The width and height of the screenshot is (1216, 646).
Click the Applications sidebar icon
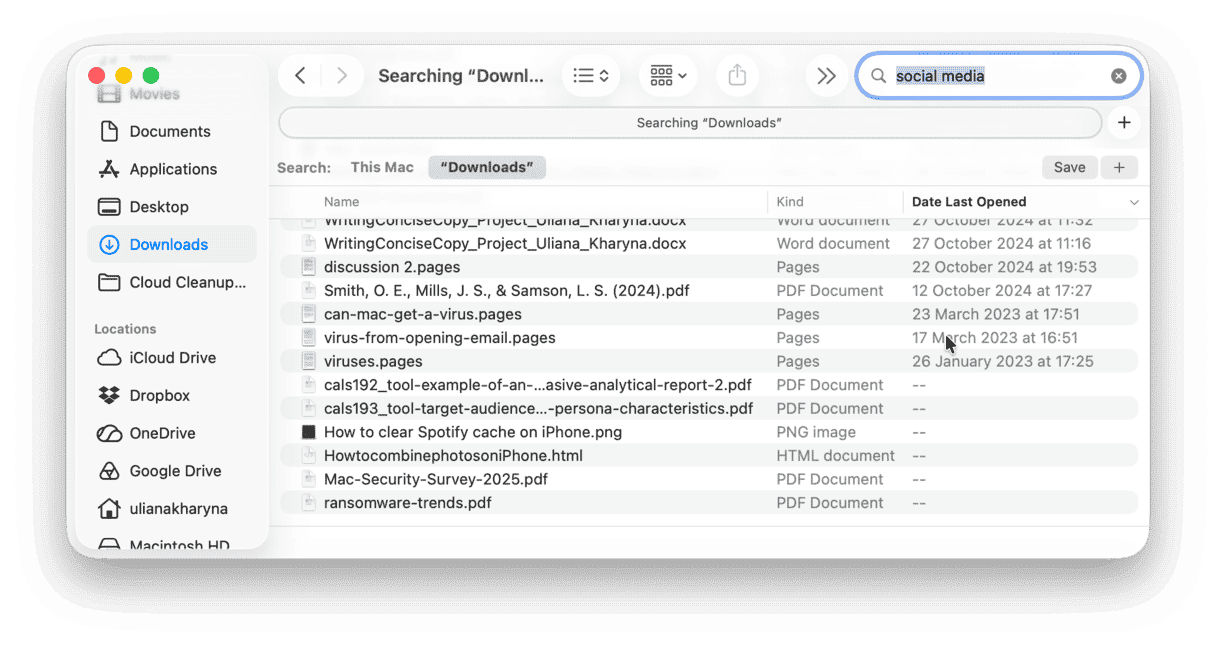tap(109, 169)
